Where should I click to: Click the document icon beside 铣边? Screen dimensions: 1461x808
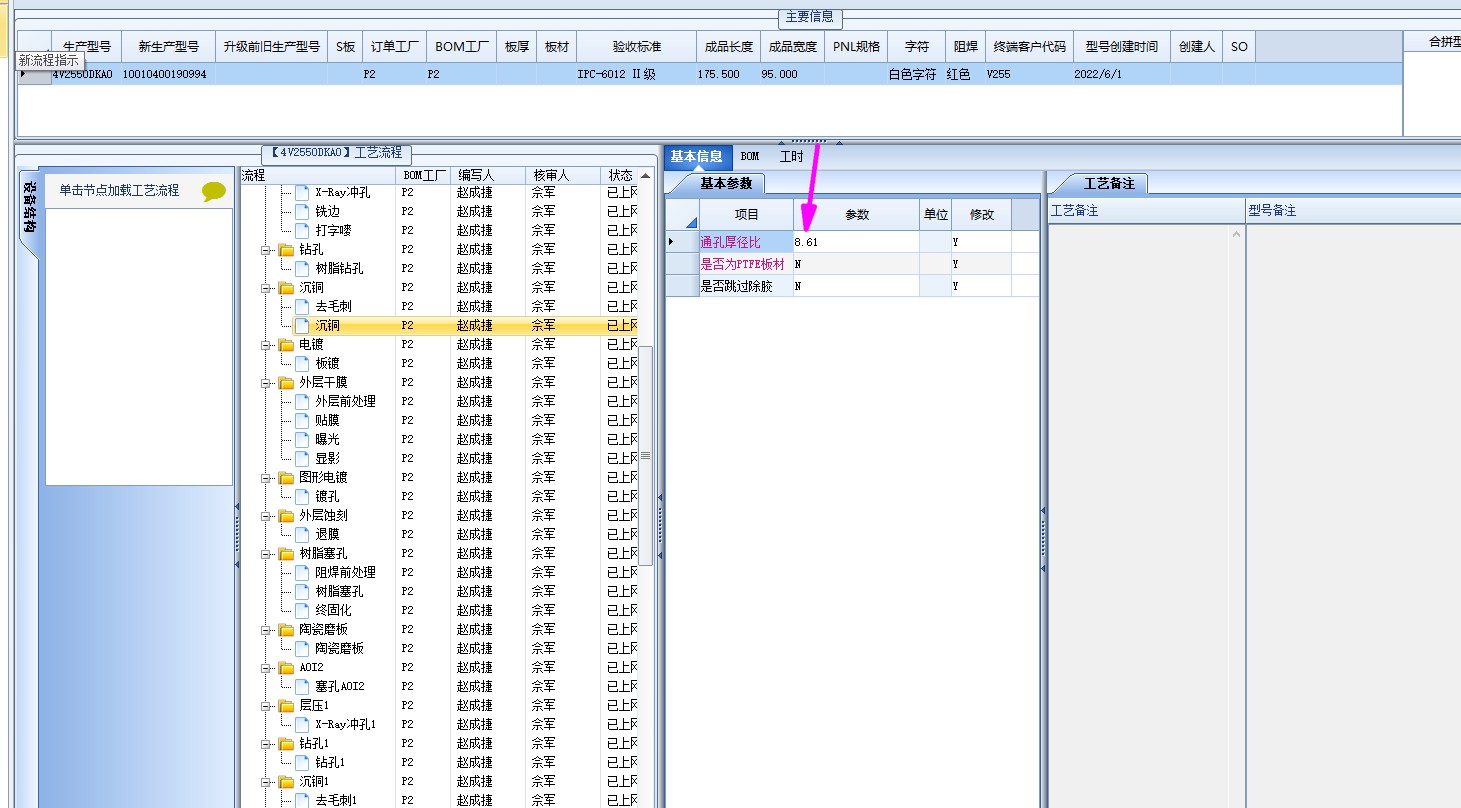point(302,211)
